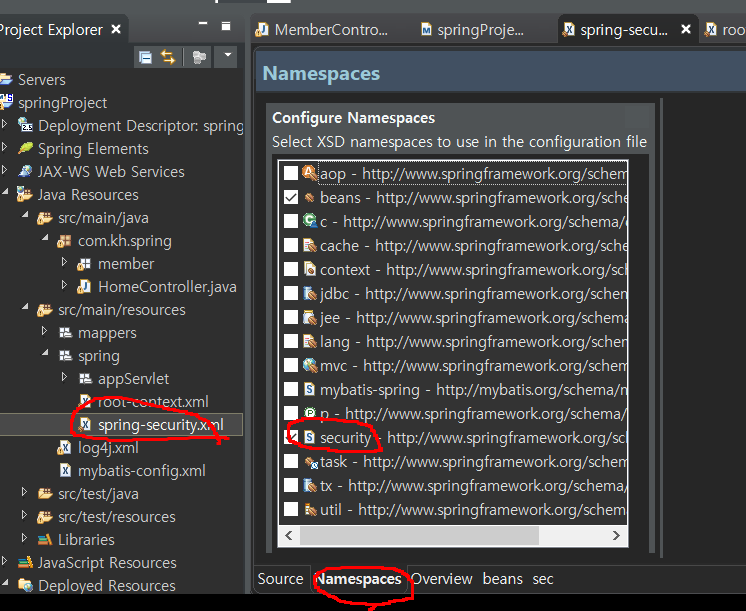Select the Servers project folder icon

click(6, 79)
